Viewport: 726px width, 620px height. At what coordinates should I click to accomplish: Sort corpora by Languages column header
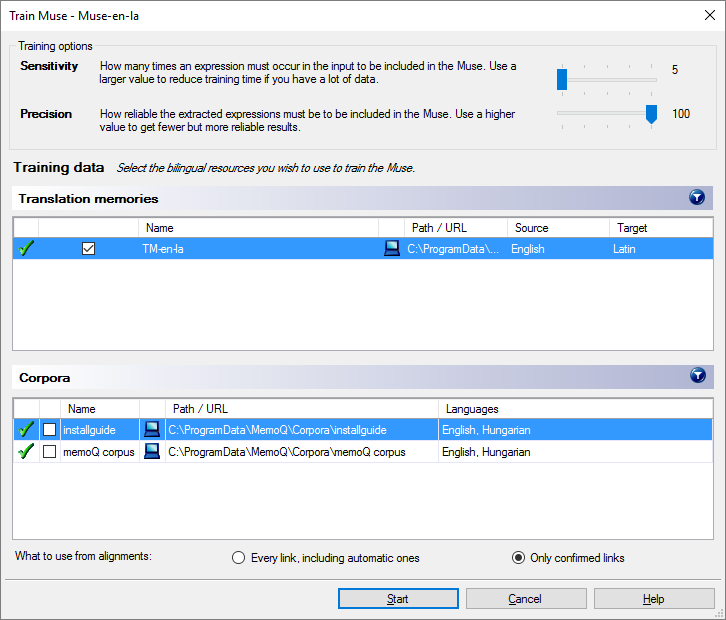pos(575,409)
